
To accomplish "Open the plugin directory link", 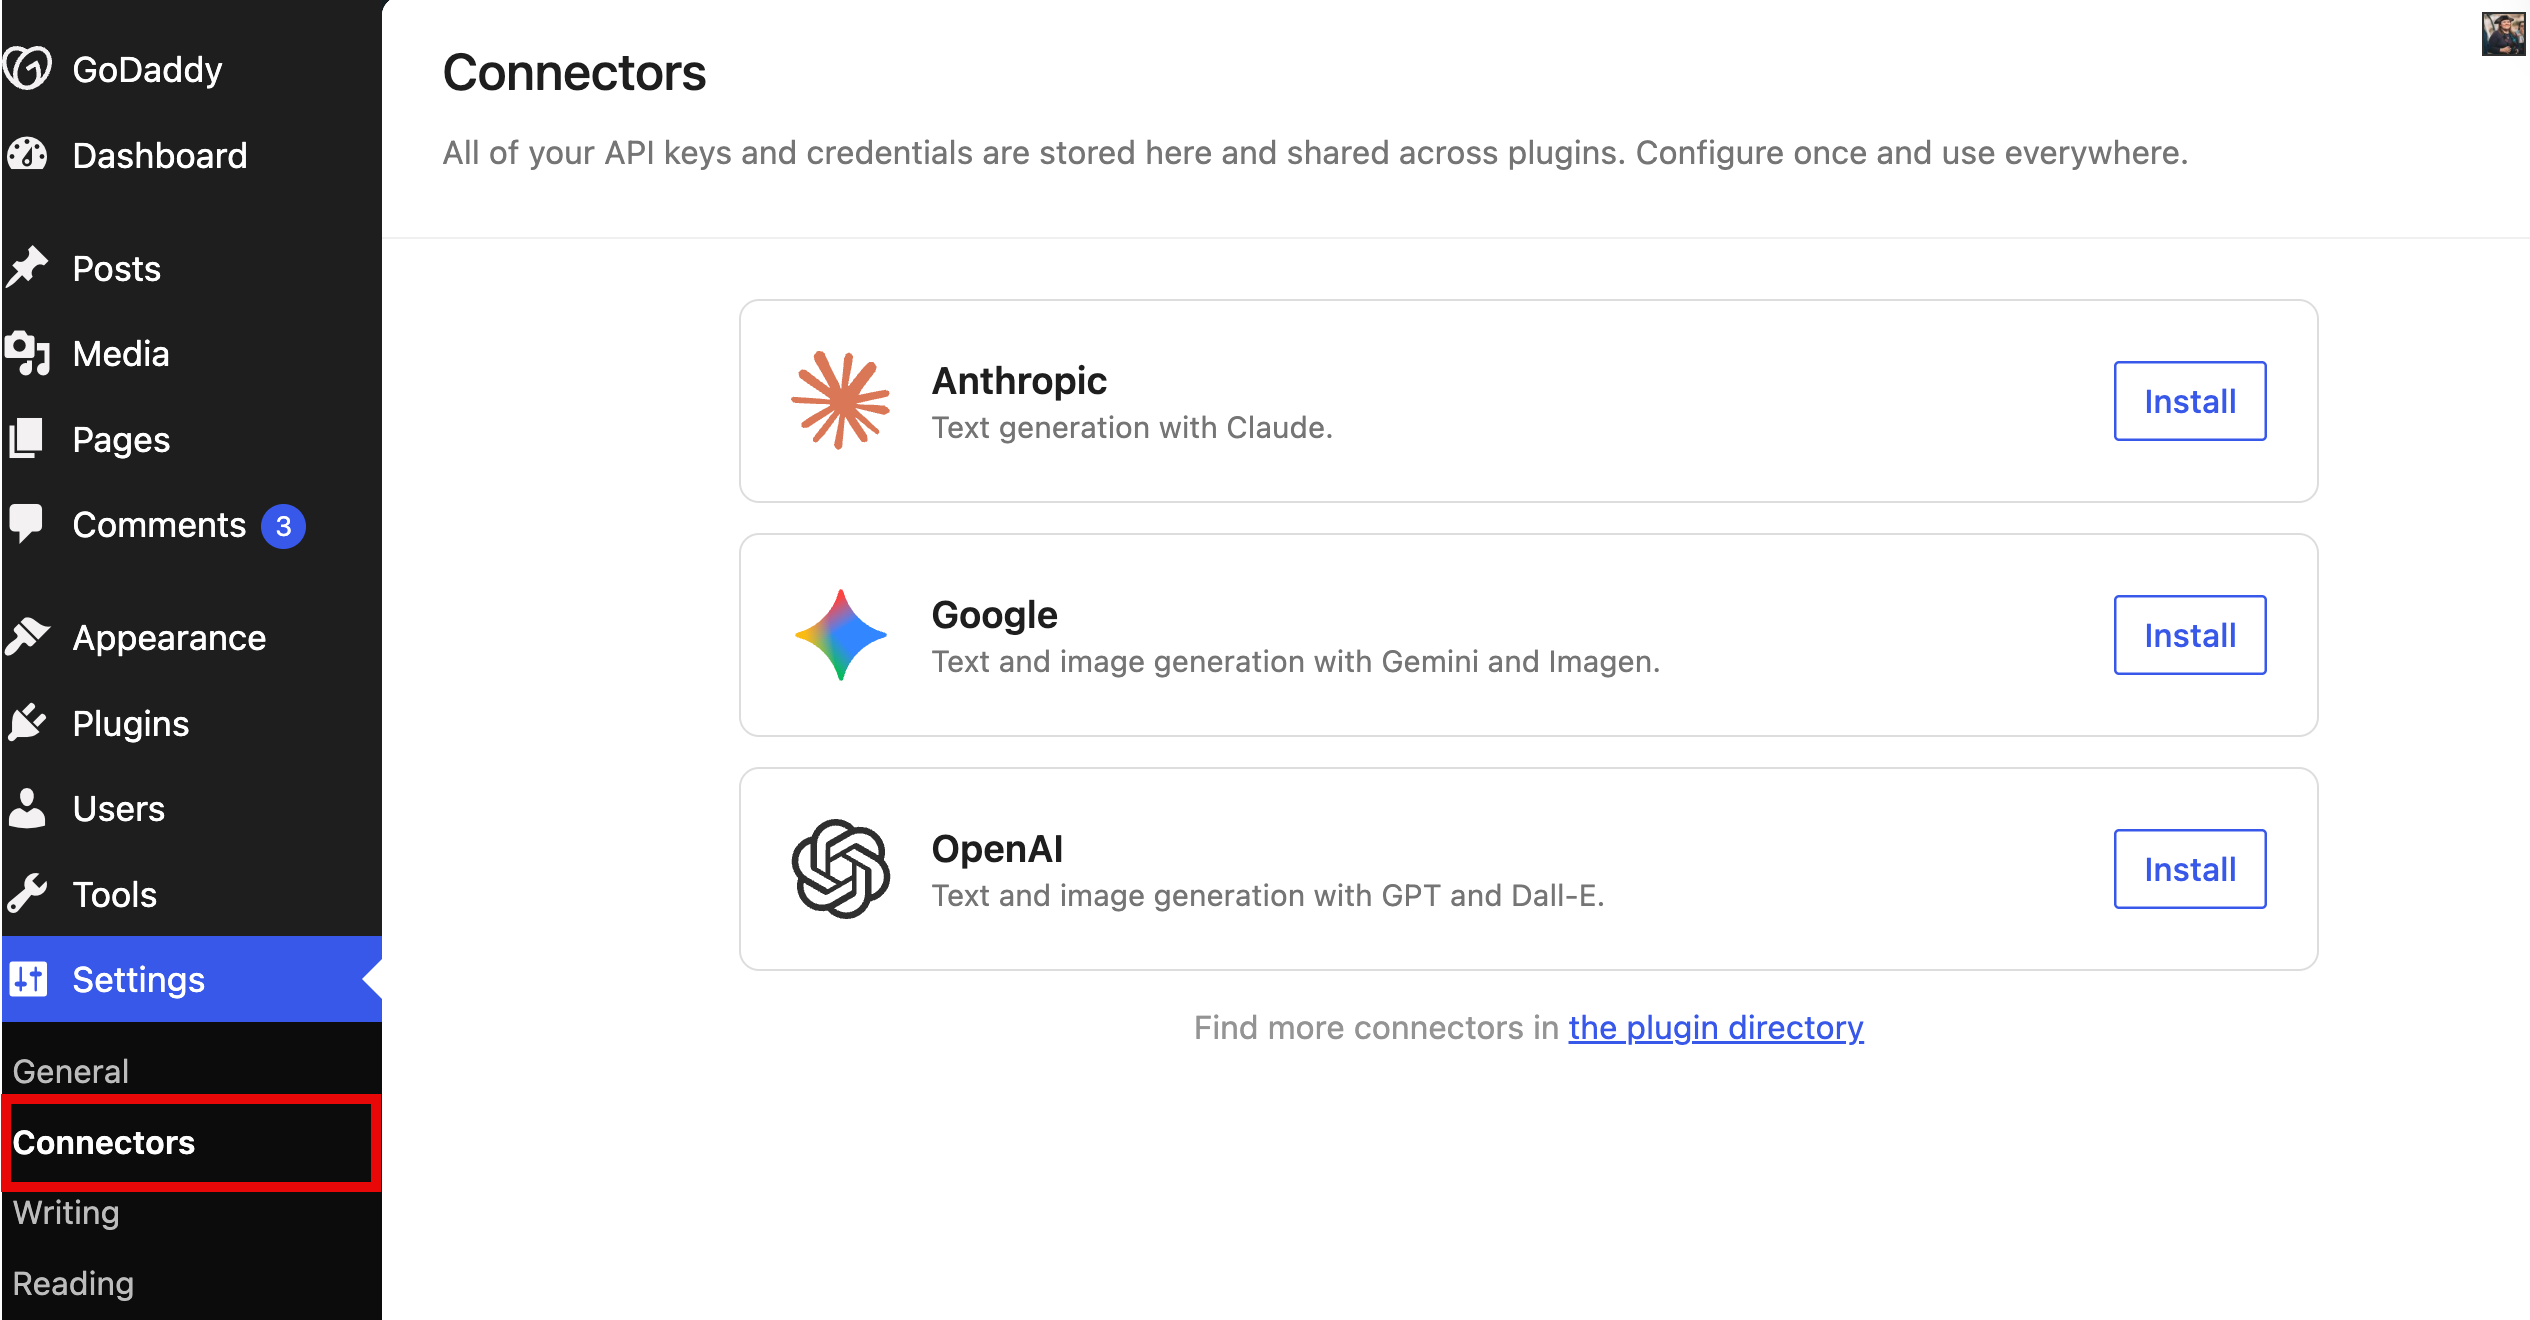I will 1715,1027.
